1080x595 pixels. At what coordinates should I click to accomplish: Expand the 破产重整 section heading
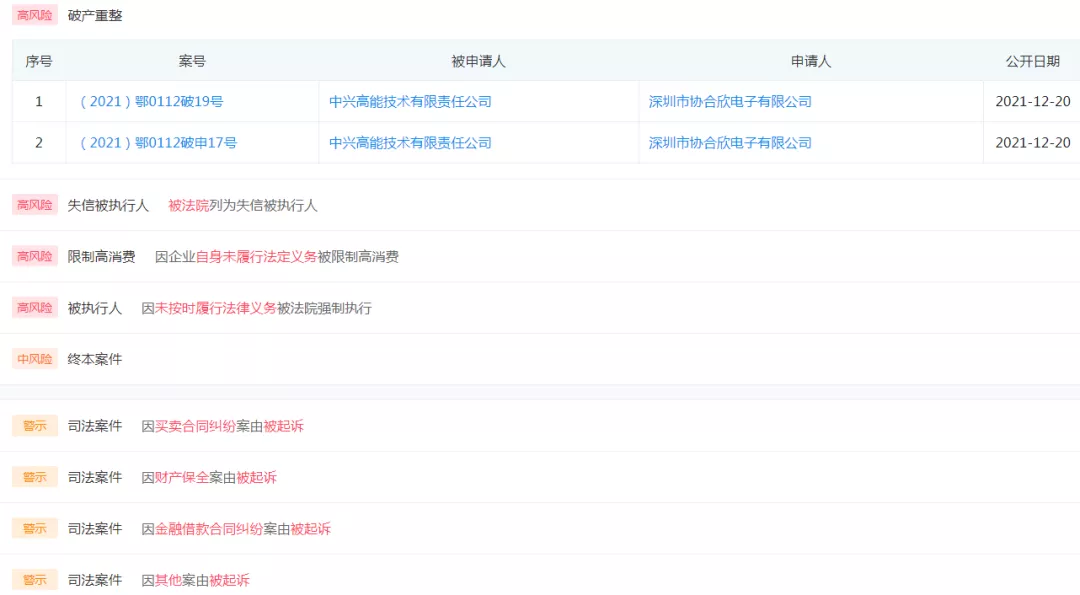[95, 16]
